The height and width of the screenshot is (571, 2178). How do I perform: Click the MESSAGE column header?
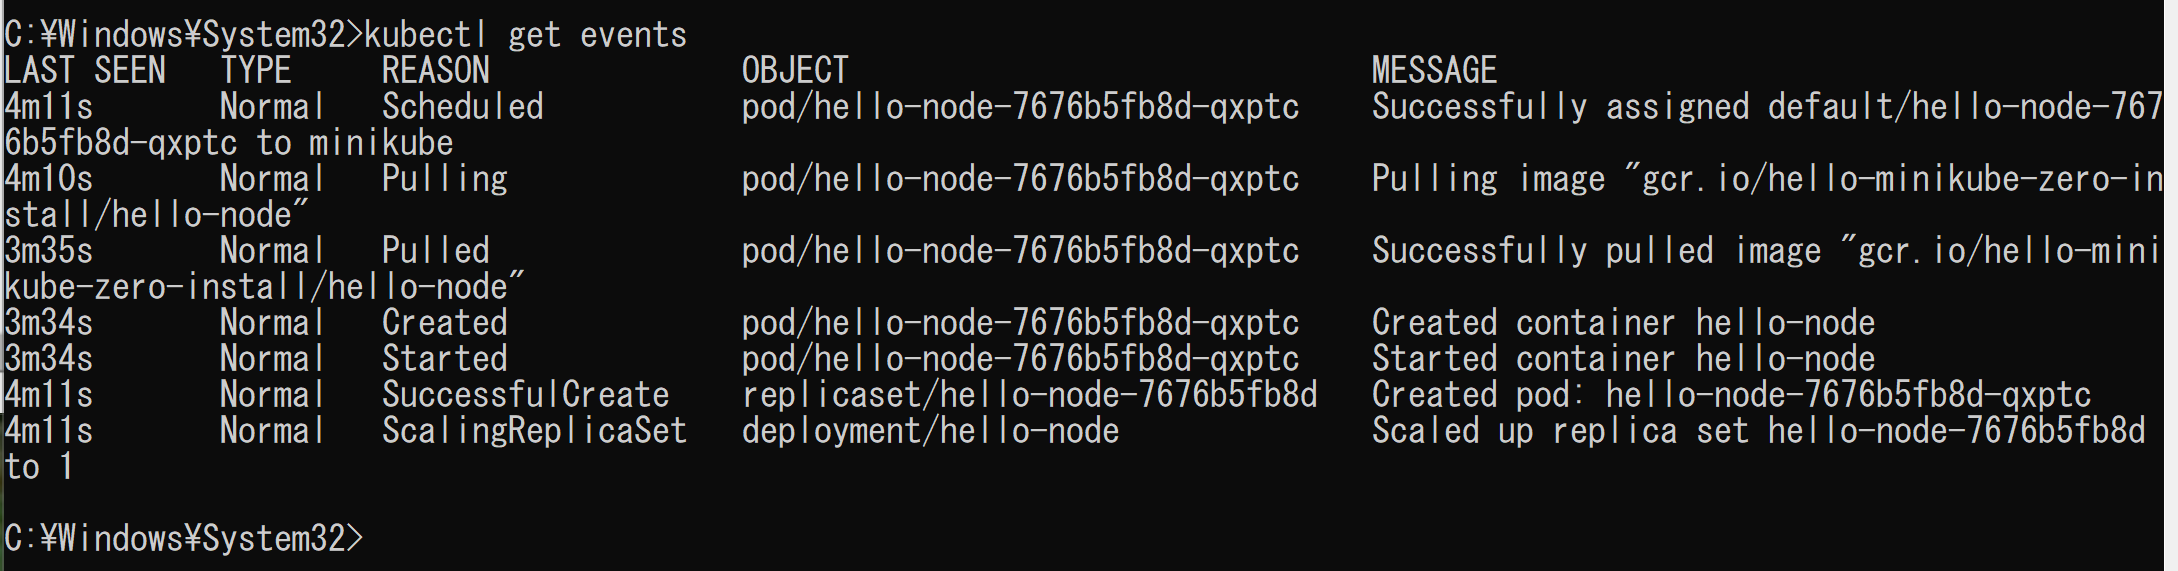click(1434, 71)
